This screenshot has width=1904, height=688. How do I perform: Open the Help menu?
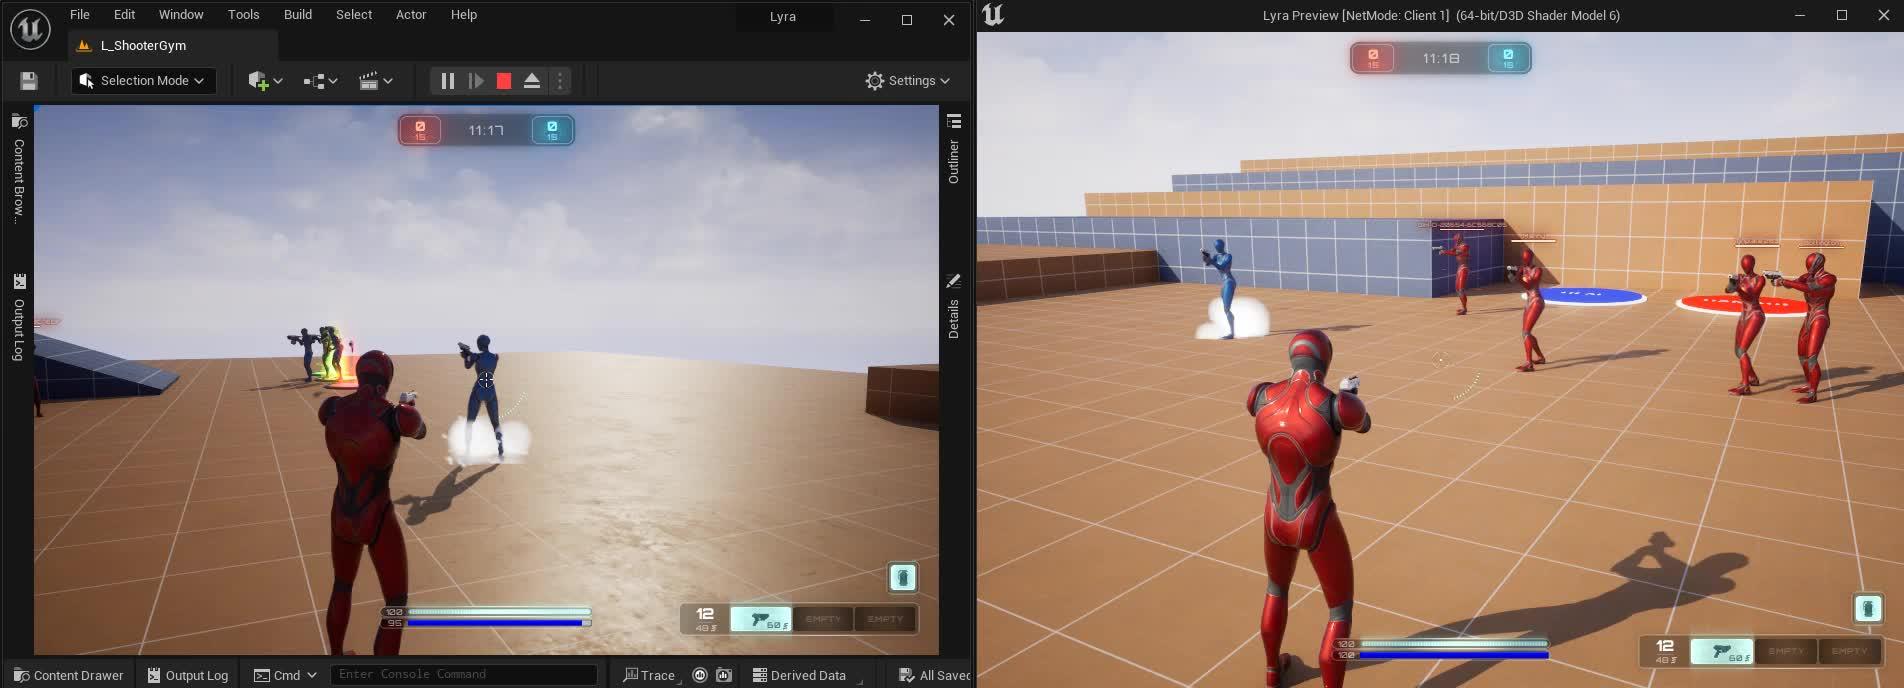[x=464, y=15]
